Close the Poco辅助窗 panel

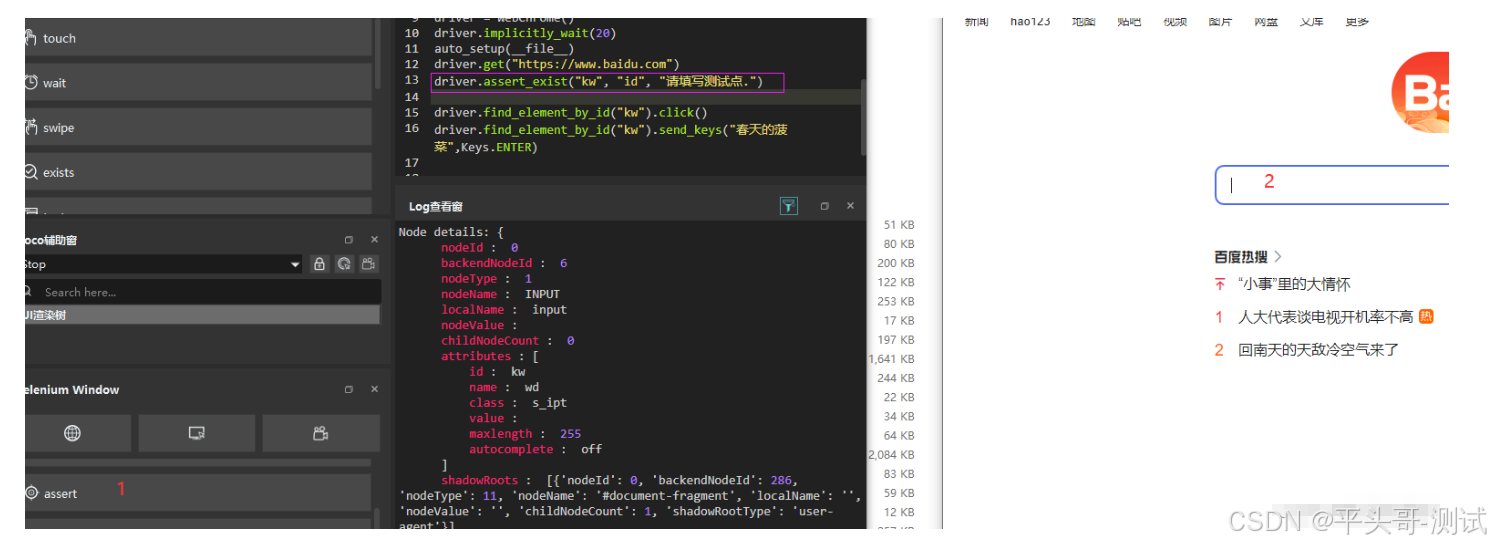(x=374, y=240)
